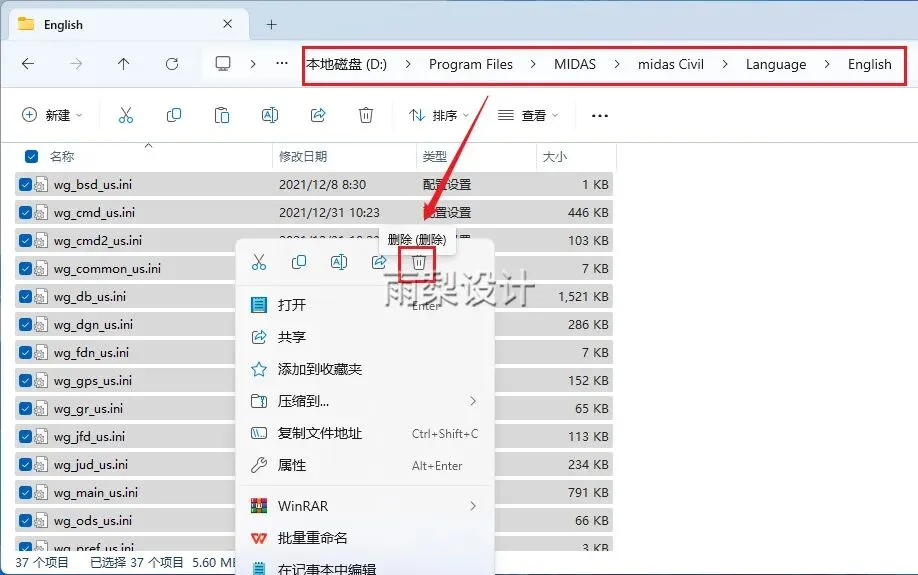The height and width of the screenshot is (575, 918).
Task: Click MIDAS in the address path
Action: 575,64
